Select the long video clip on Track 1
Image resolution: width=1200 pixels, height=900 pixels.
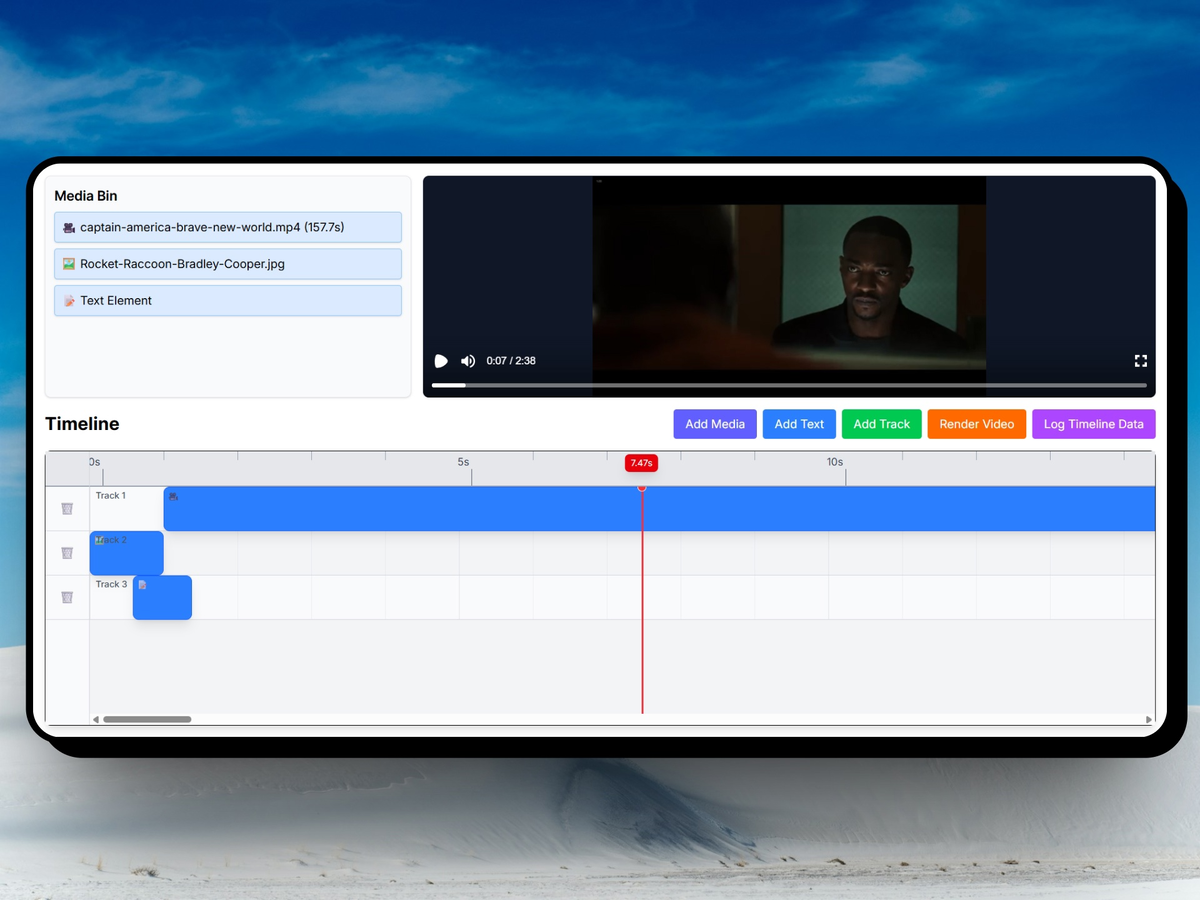click(660, 508)
